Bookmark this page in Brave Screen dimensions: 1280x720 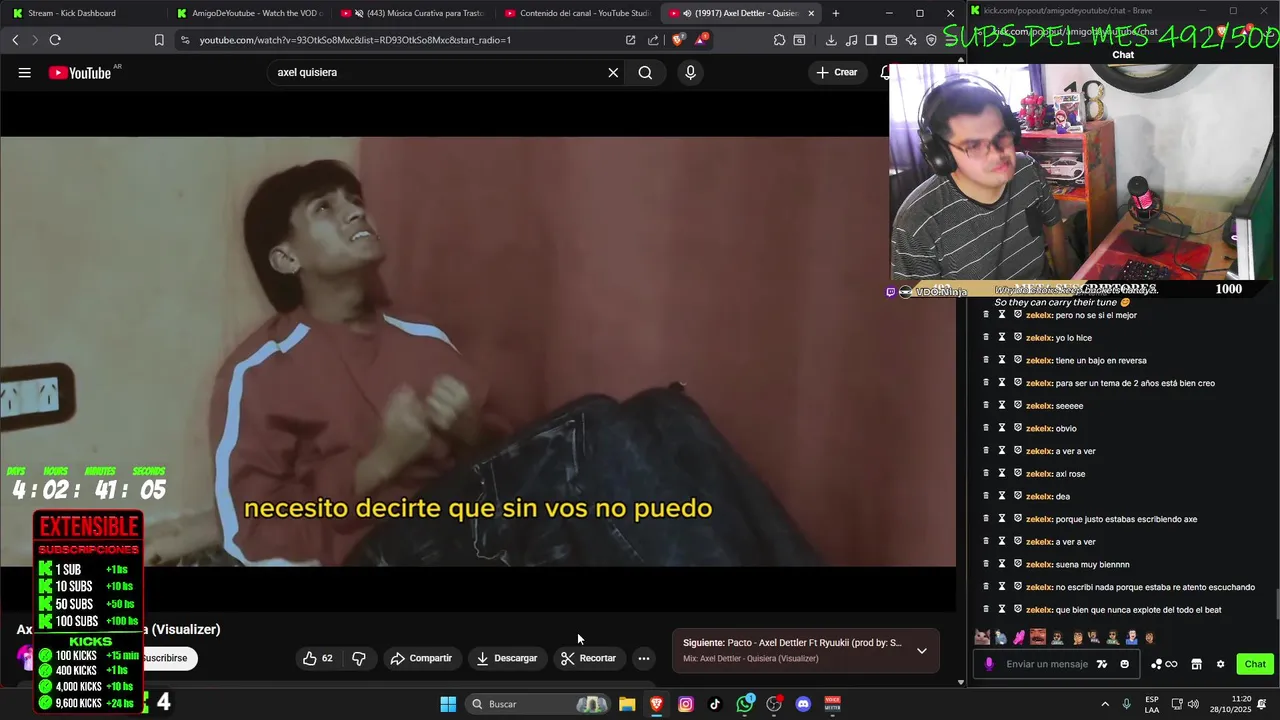coord(159,40)
